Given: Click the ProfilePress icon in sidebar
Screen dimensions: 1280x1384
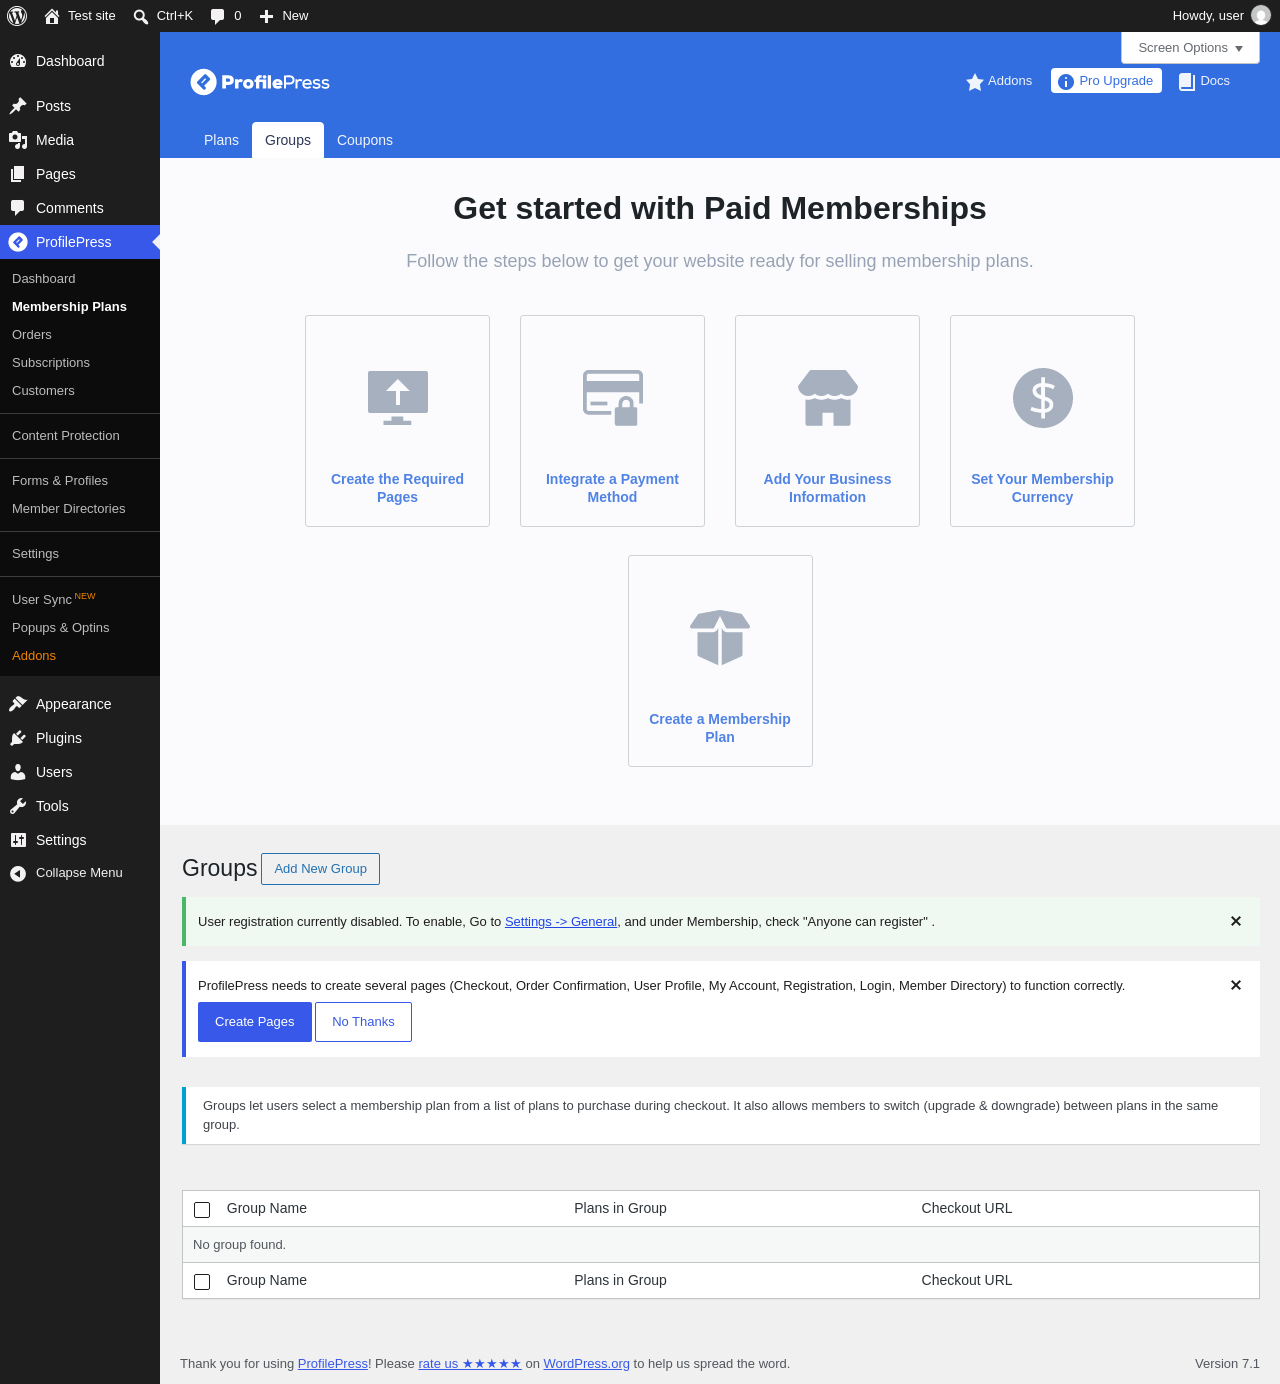Looking at the screenshot, I should [18, 242].
